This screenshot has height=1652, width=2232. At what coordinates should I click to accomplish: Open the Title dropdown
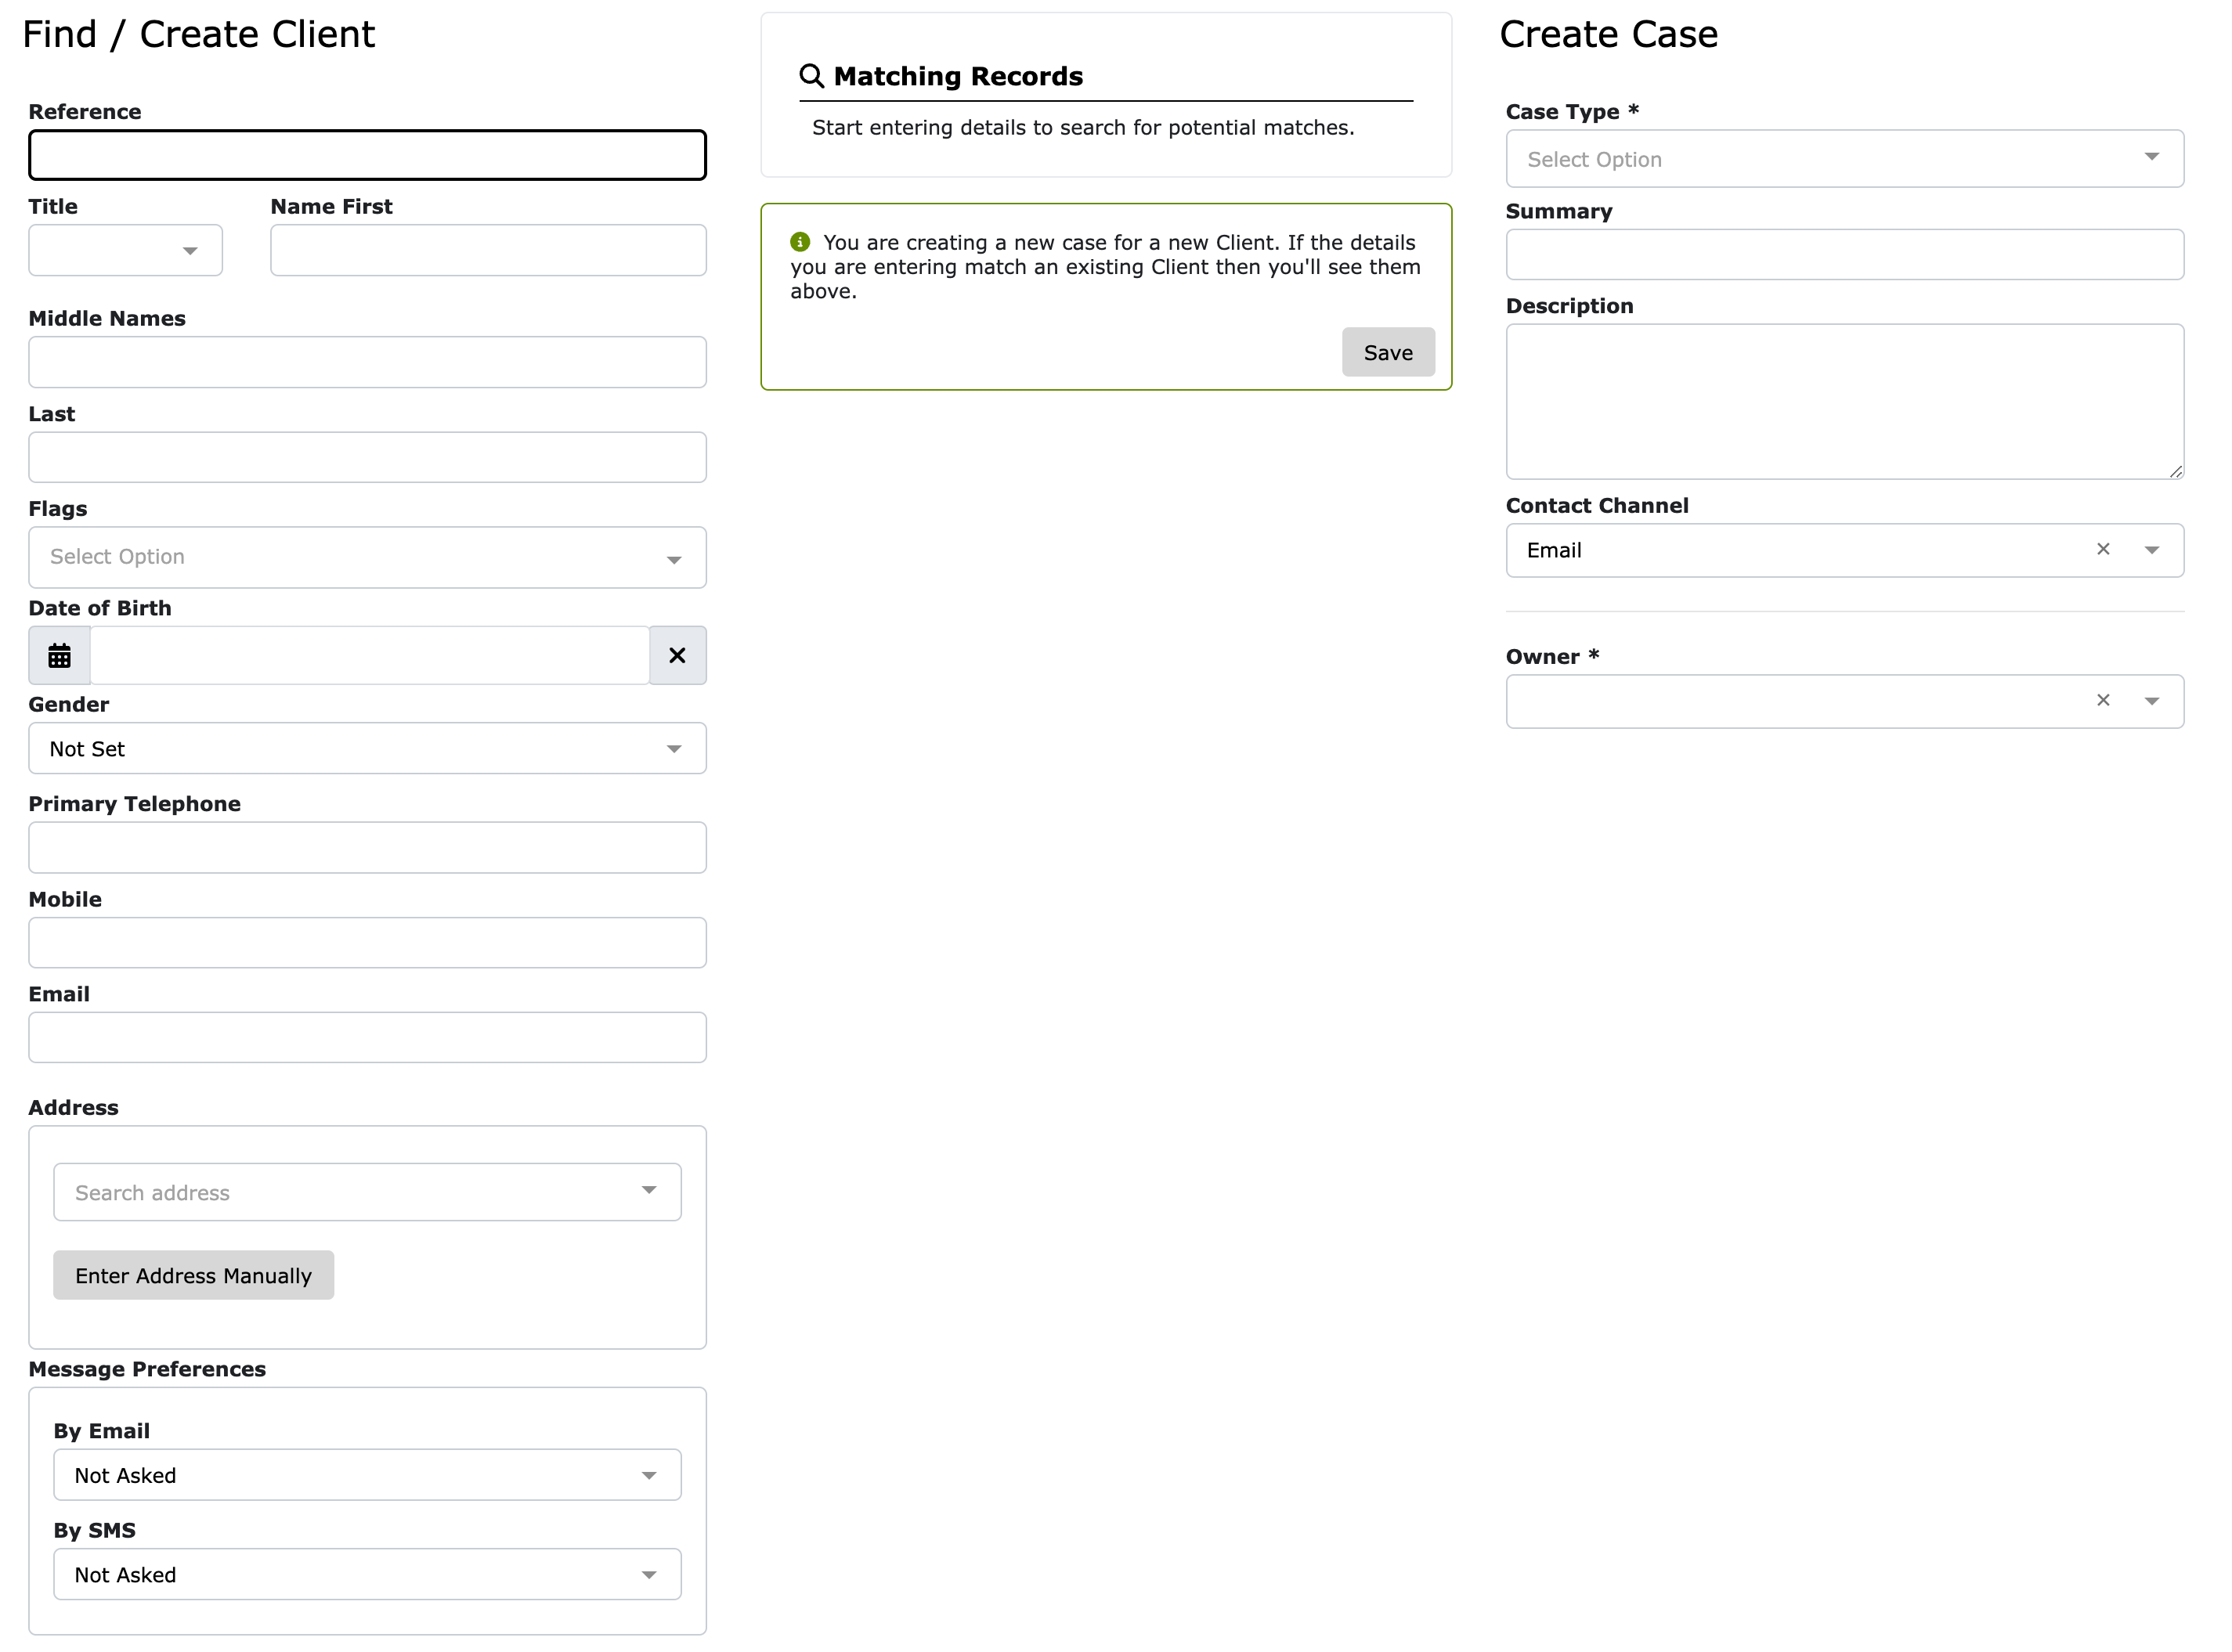pos(126,250)
